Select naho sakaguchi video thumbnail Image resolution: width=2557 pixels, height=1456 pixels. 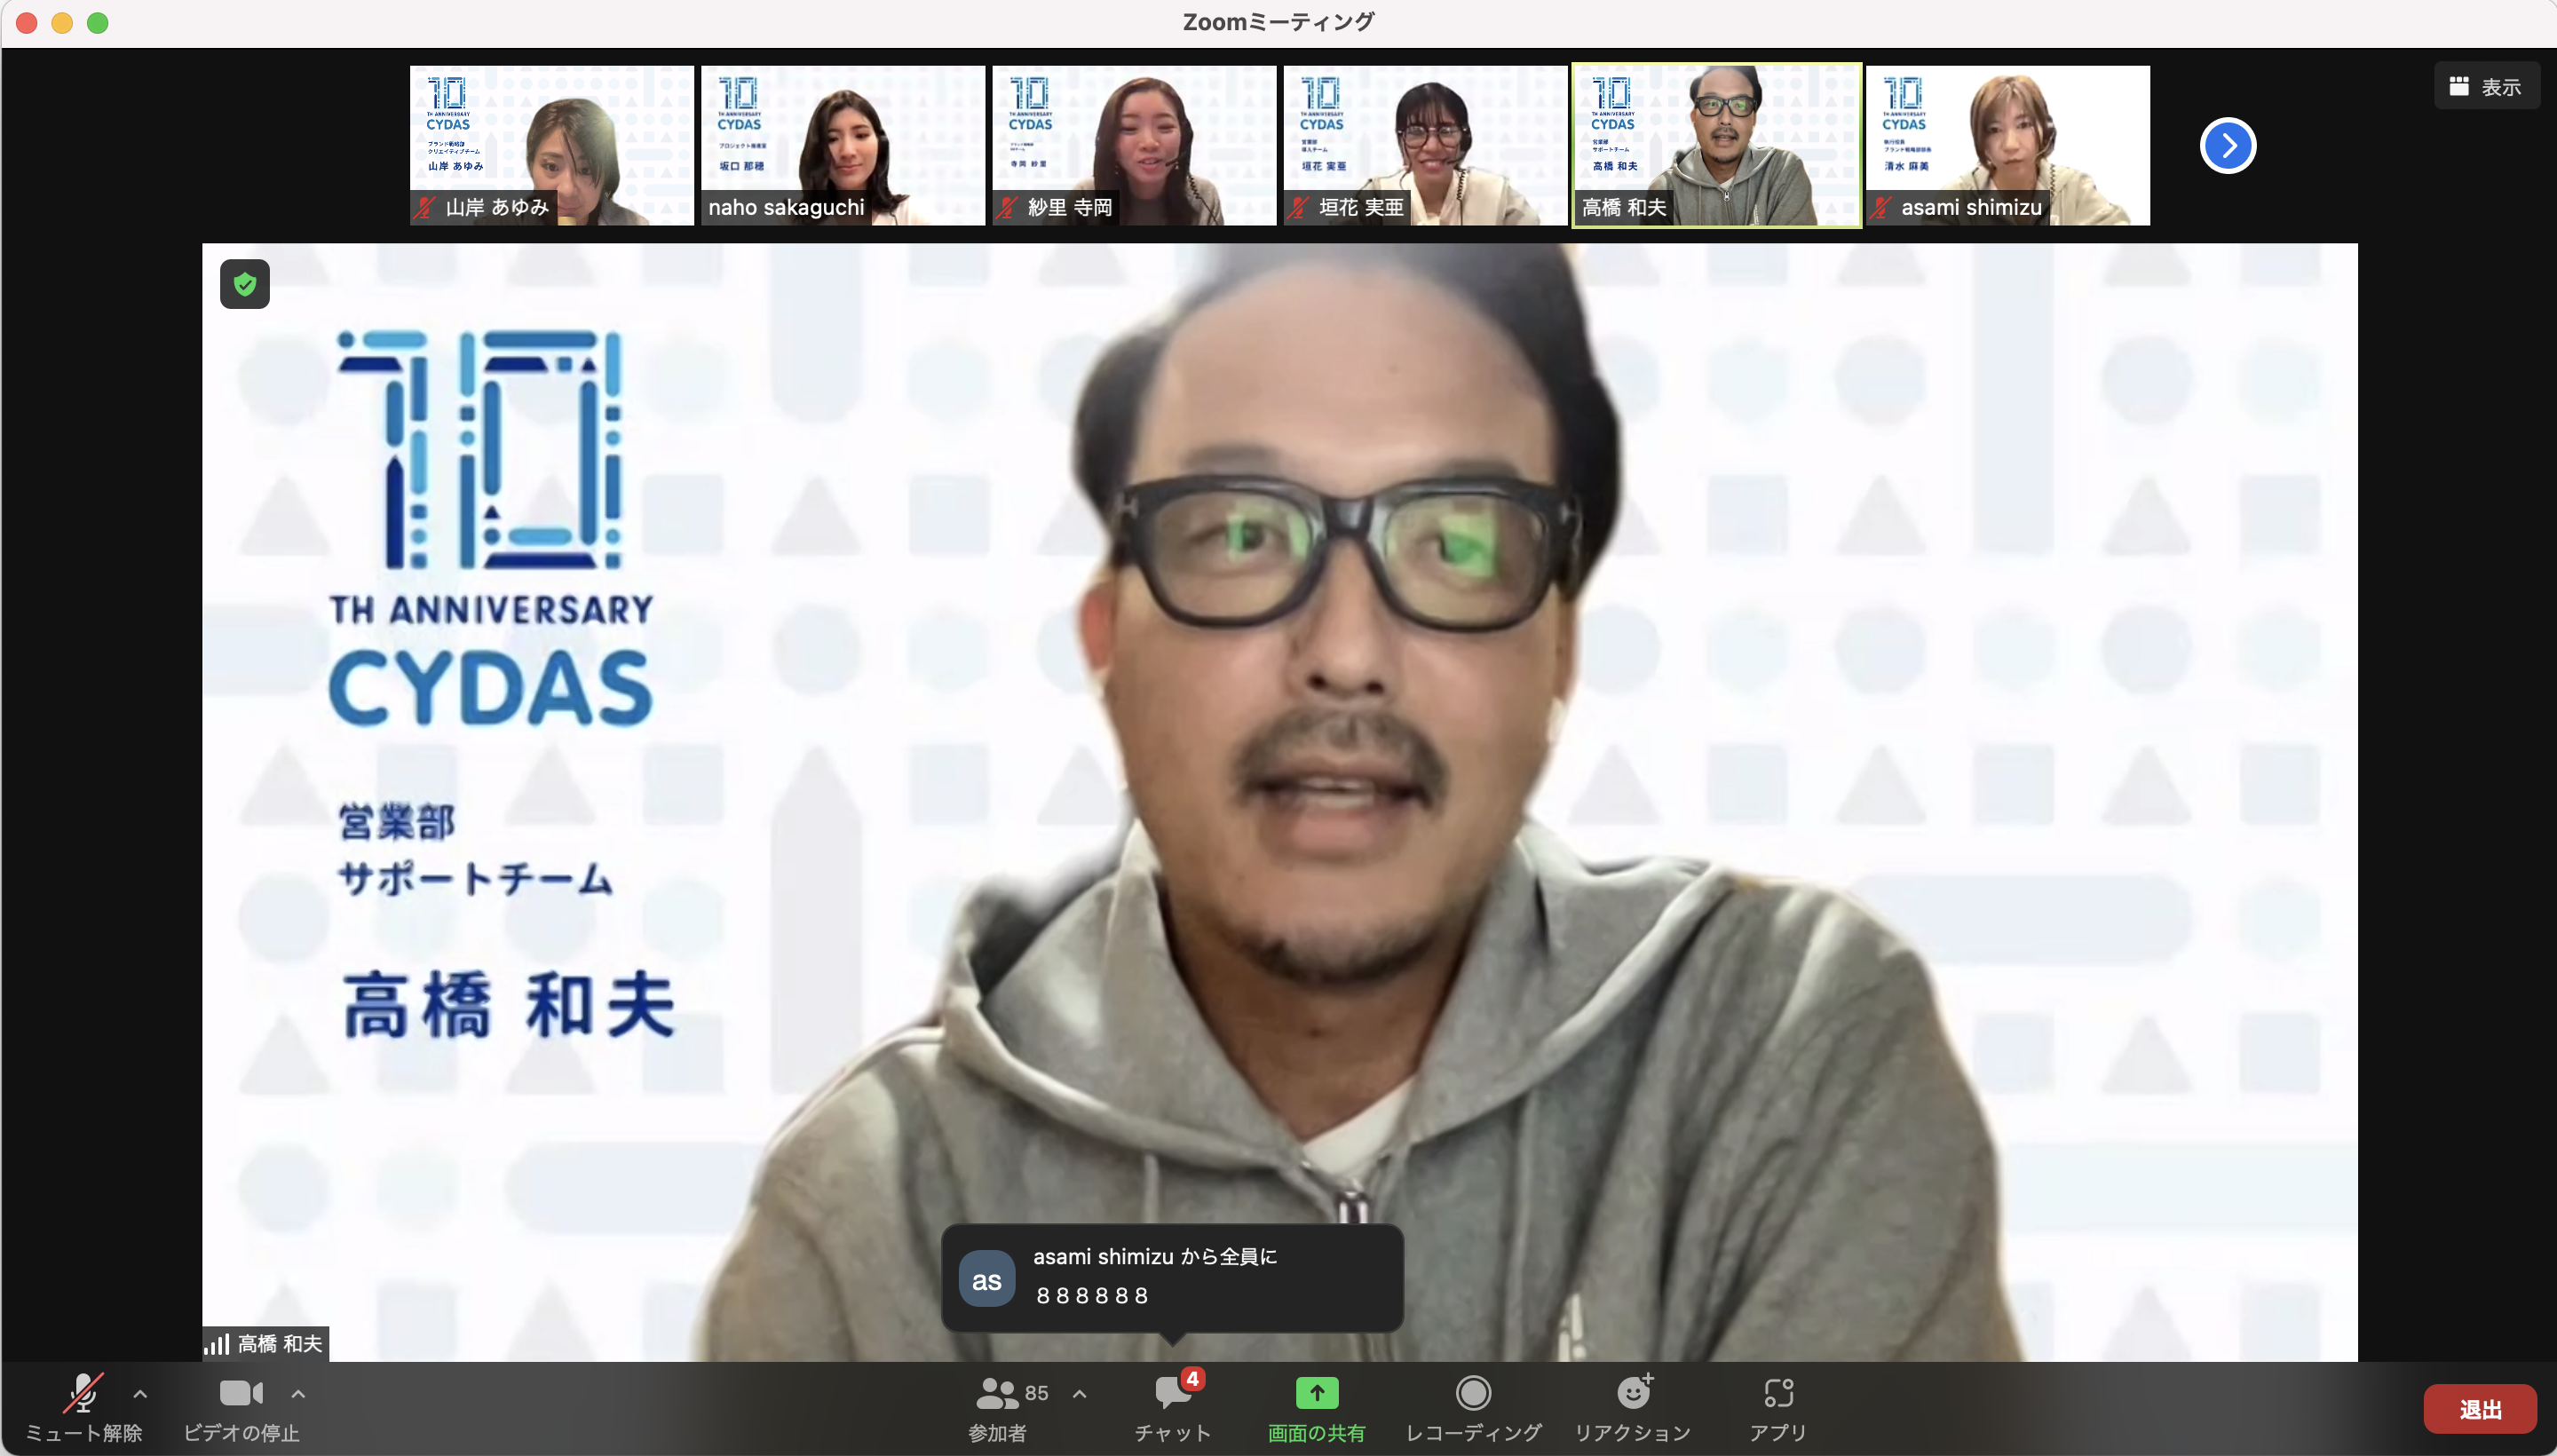[x=843, y=146]
